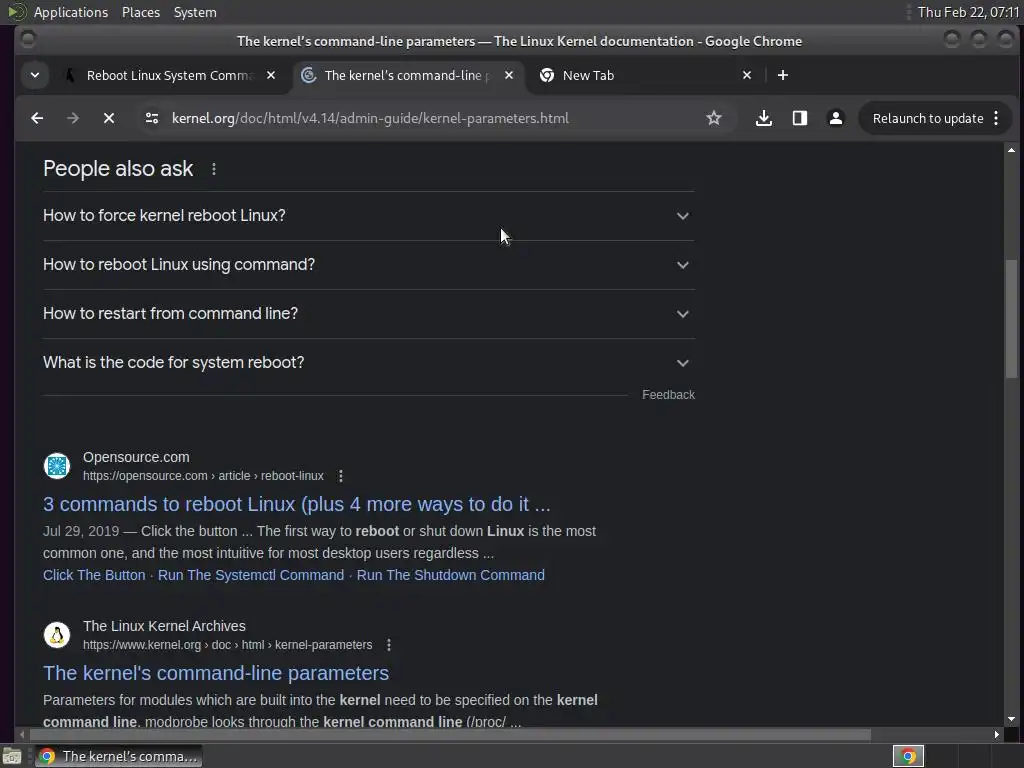
Task: View site information icon in address bar
Action: coord(152,118)
